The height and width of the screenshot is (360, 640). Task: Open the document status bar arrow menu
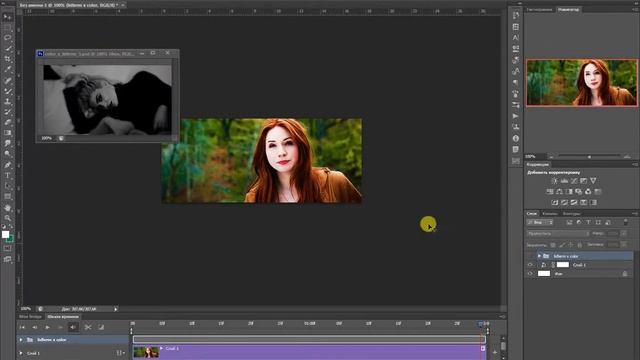[116, 309]
